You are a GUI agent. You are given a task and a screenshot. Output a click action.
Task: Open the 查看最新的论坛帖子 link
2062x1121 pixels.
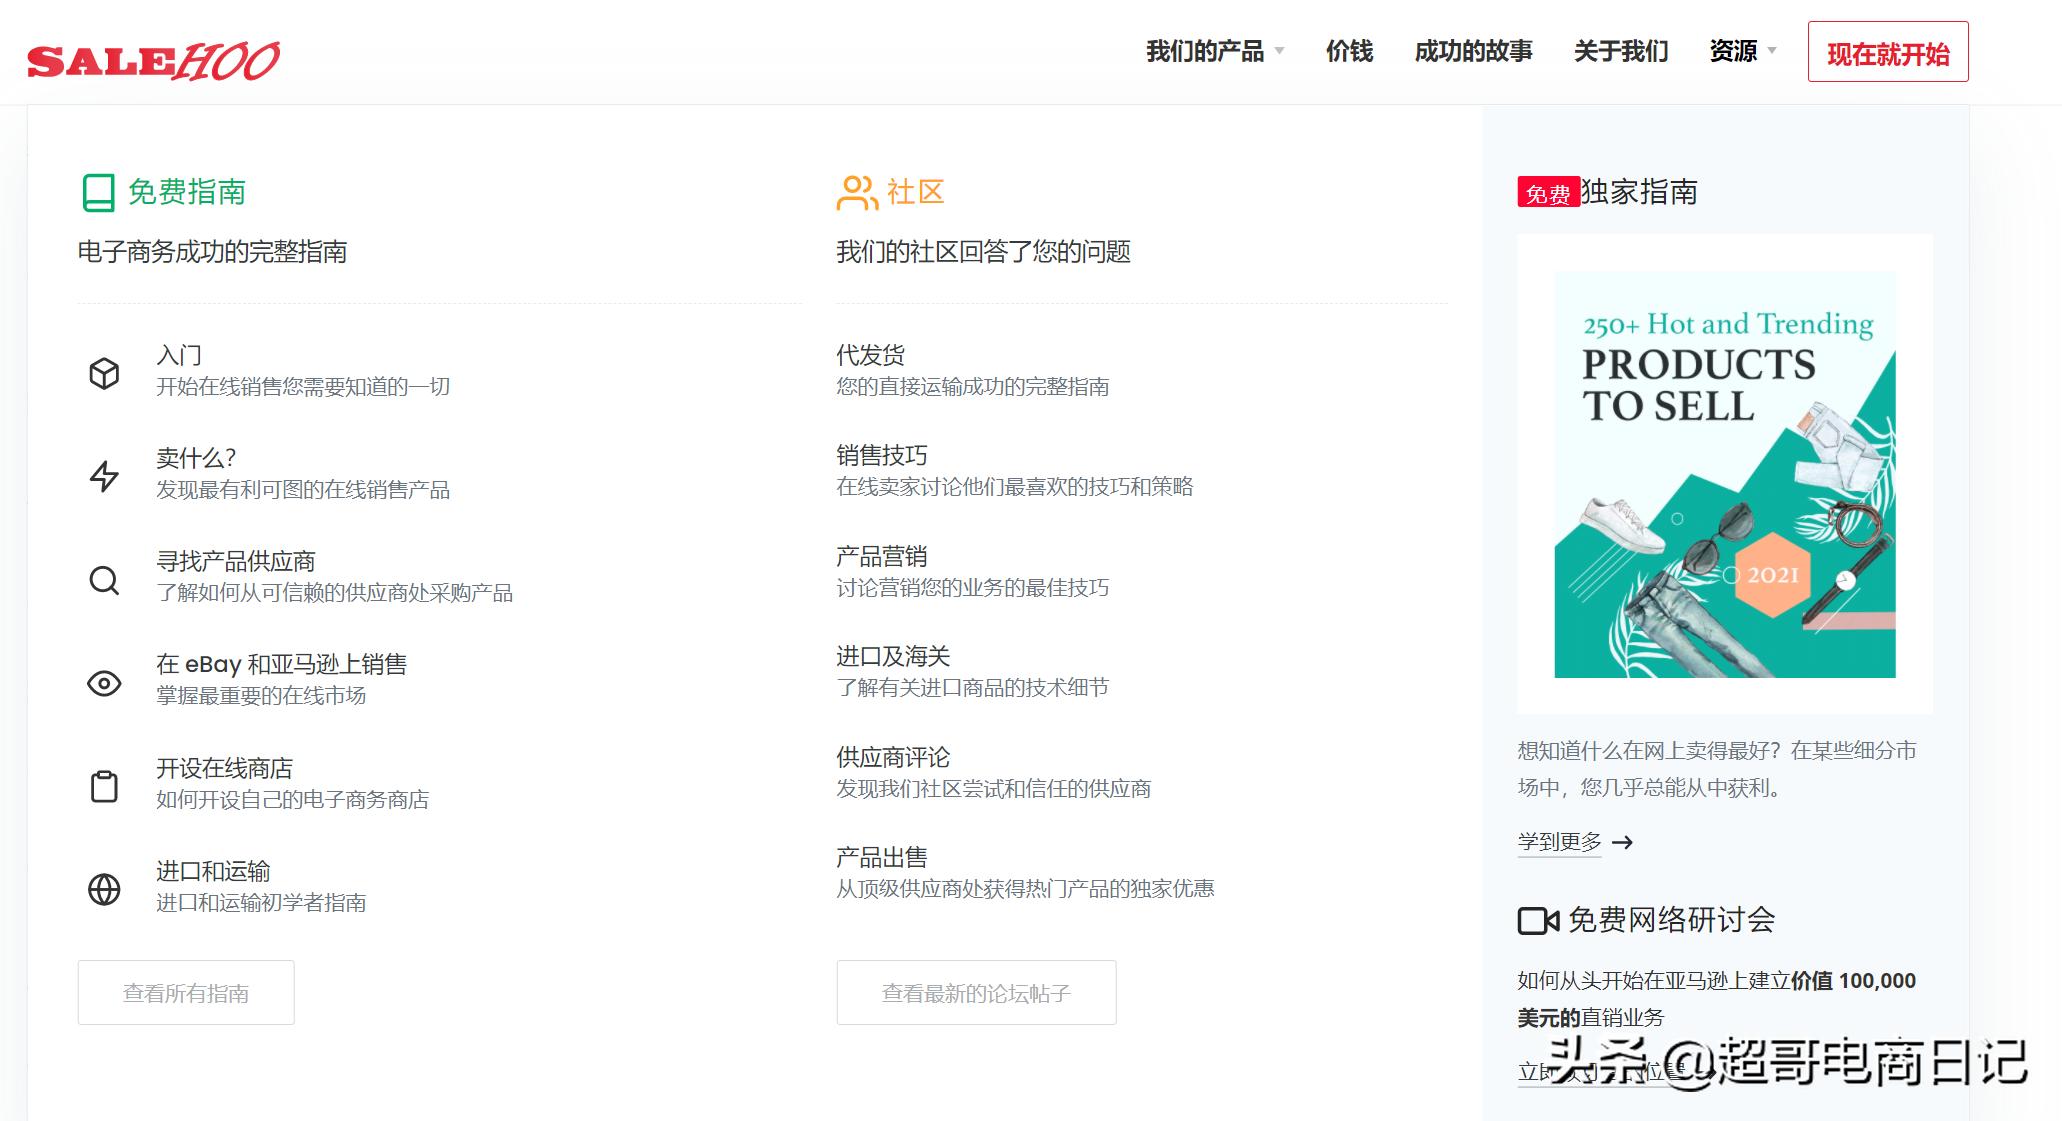[x=975, y=992]
